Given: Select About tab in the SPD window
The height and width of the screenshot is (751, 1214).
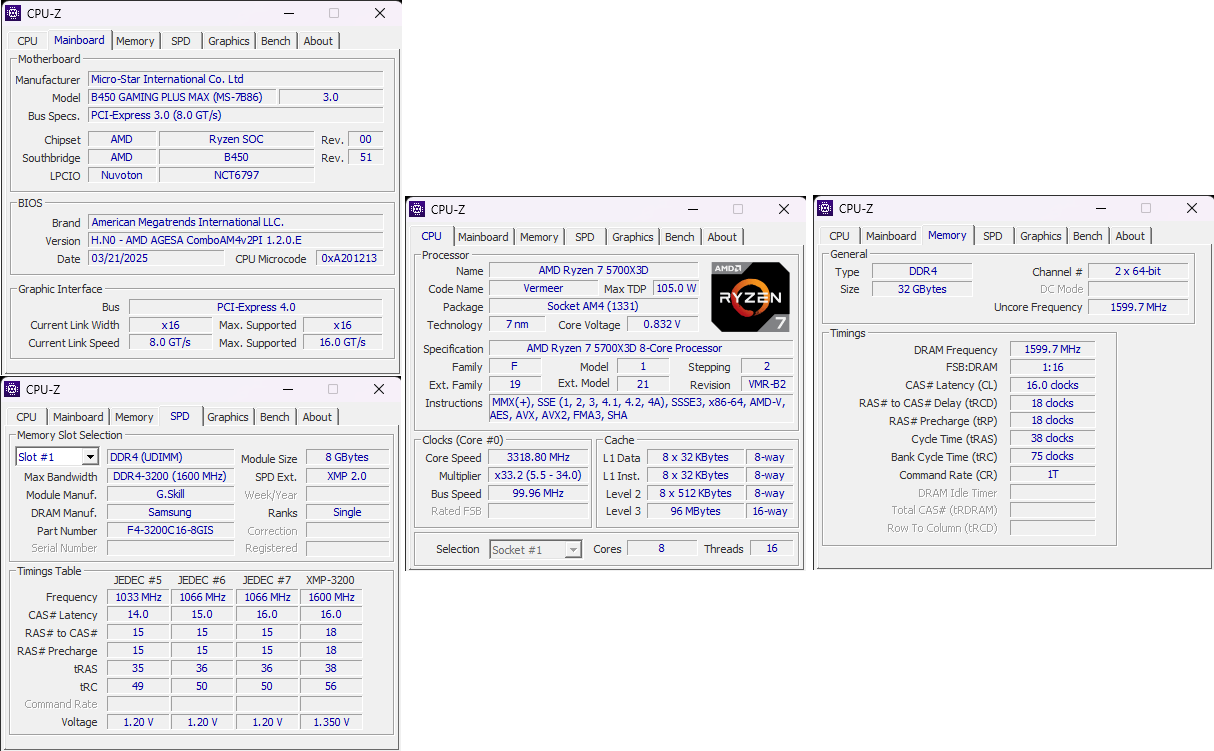Looking at the screenshot, I should [x=317, y=417].
